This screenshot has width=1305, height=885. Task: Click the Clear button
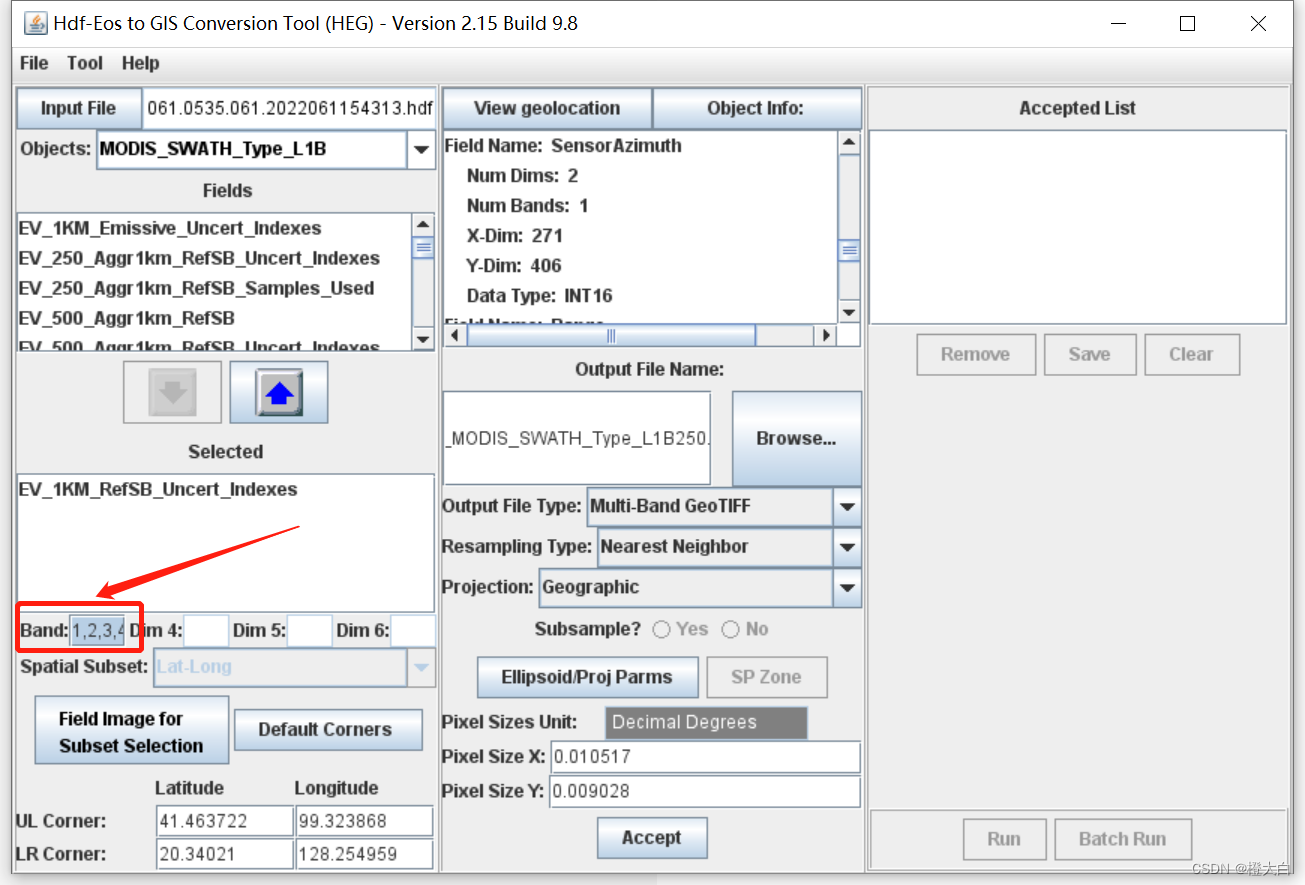point(1191,354)
